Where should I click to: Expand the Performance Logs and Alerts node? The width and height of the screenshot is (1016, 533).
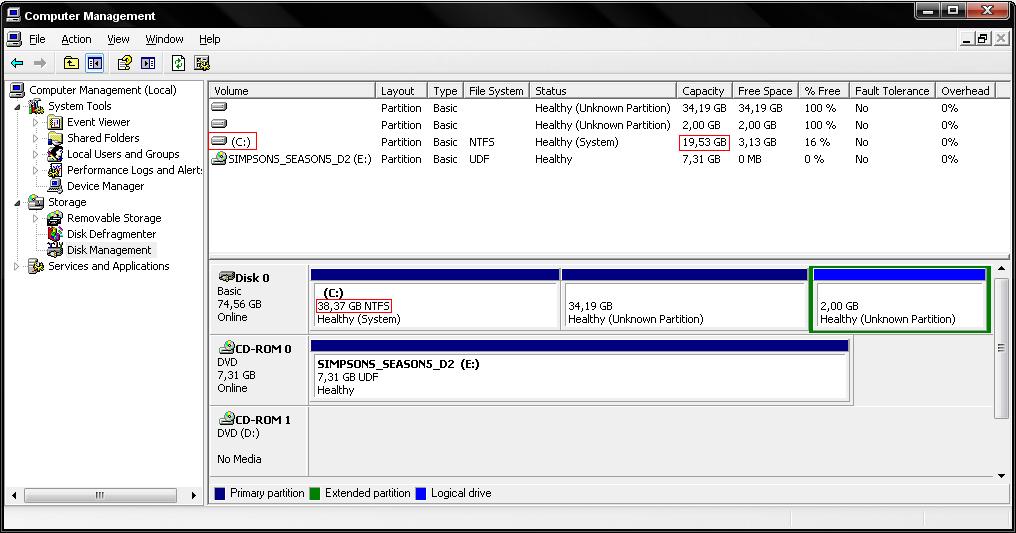pos(36,170)
